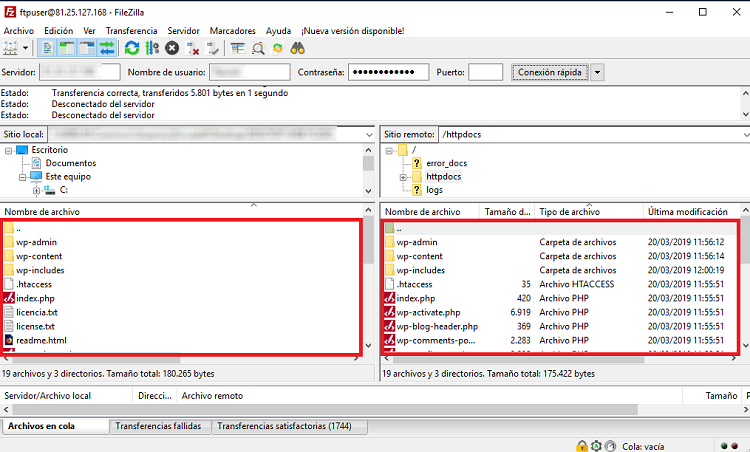Open the Ayuda menu
This screenshot has height=452, width=750.
(x=278, y=31)
